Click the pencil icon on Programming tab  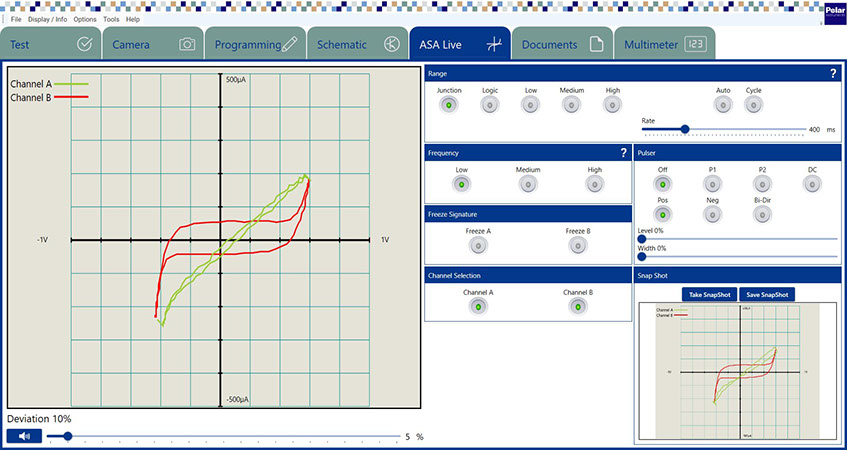pyautogui.click(x=290, y=45)
